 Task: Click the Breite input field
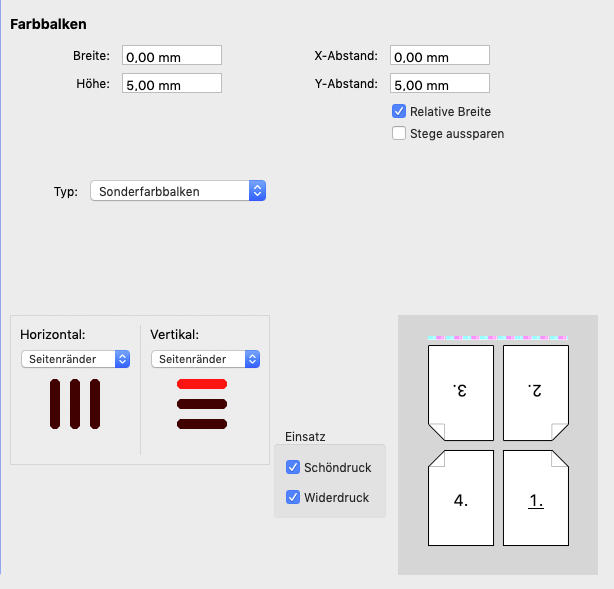[x=172, y=55]
